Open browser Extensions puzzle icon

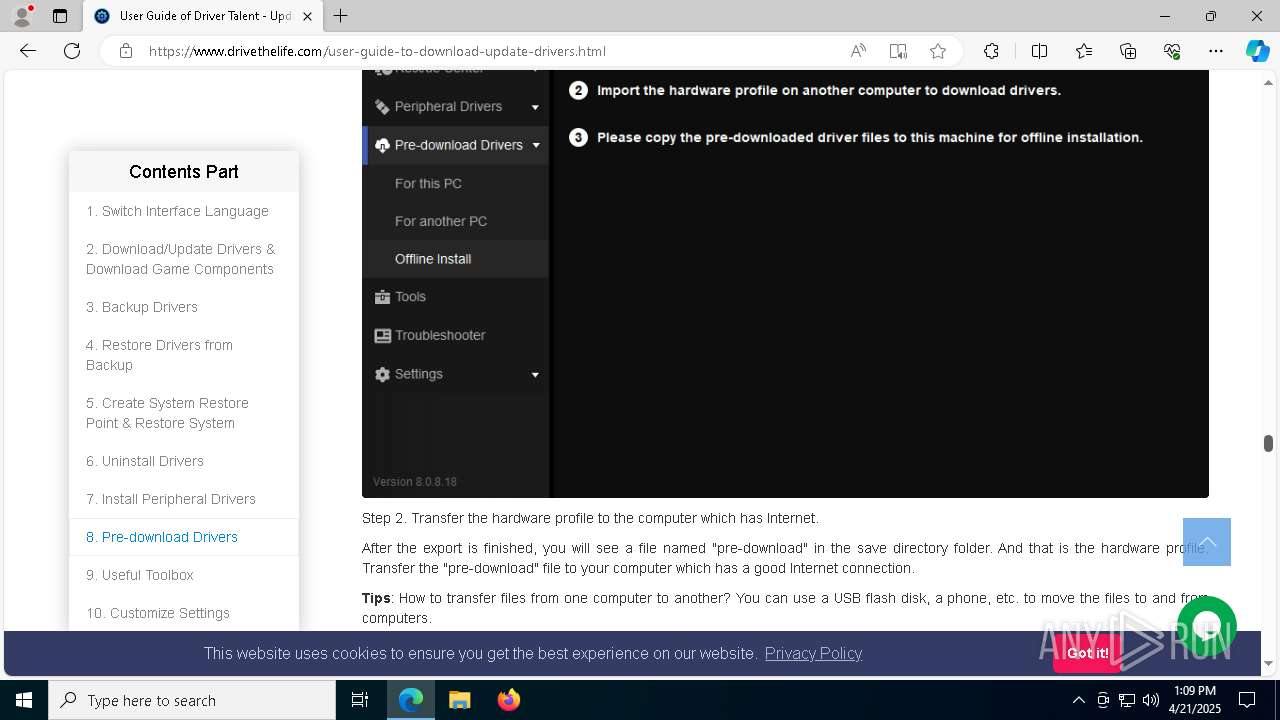coord(991,51)
